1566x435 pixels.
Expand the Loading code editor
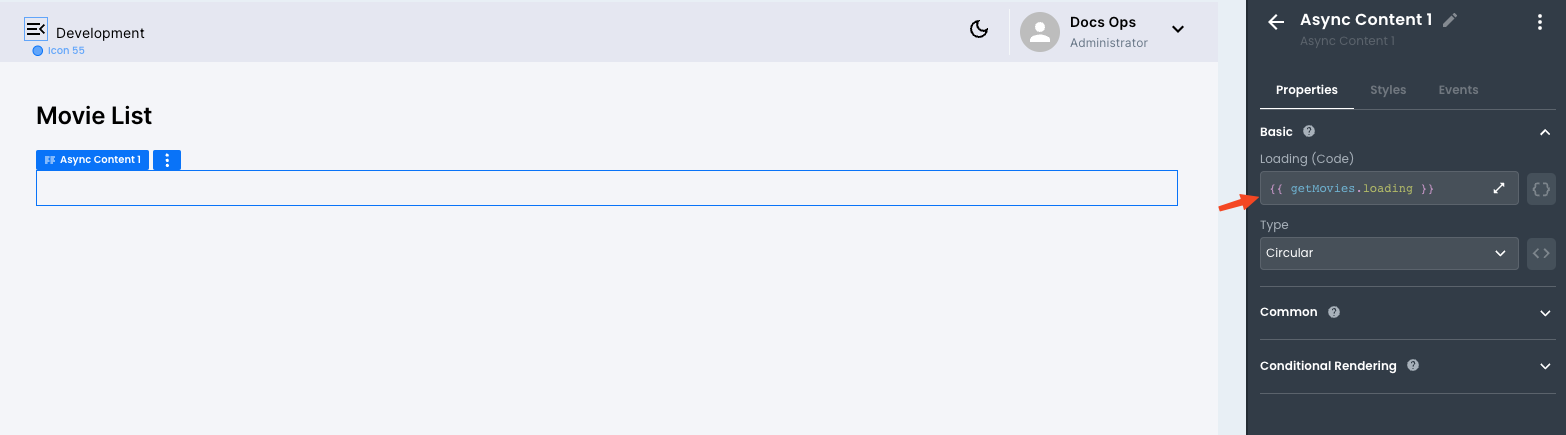point(1499,188)
